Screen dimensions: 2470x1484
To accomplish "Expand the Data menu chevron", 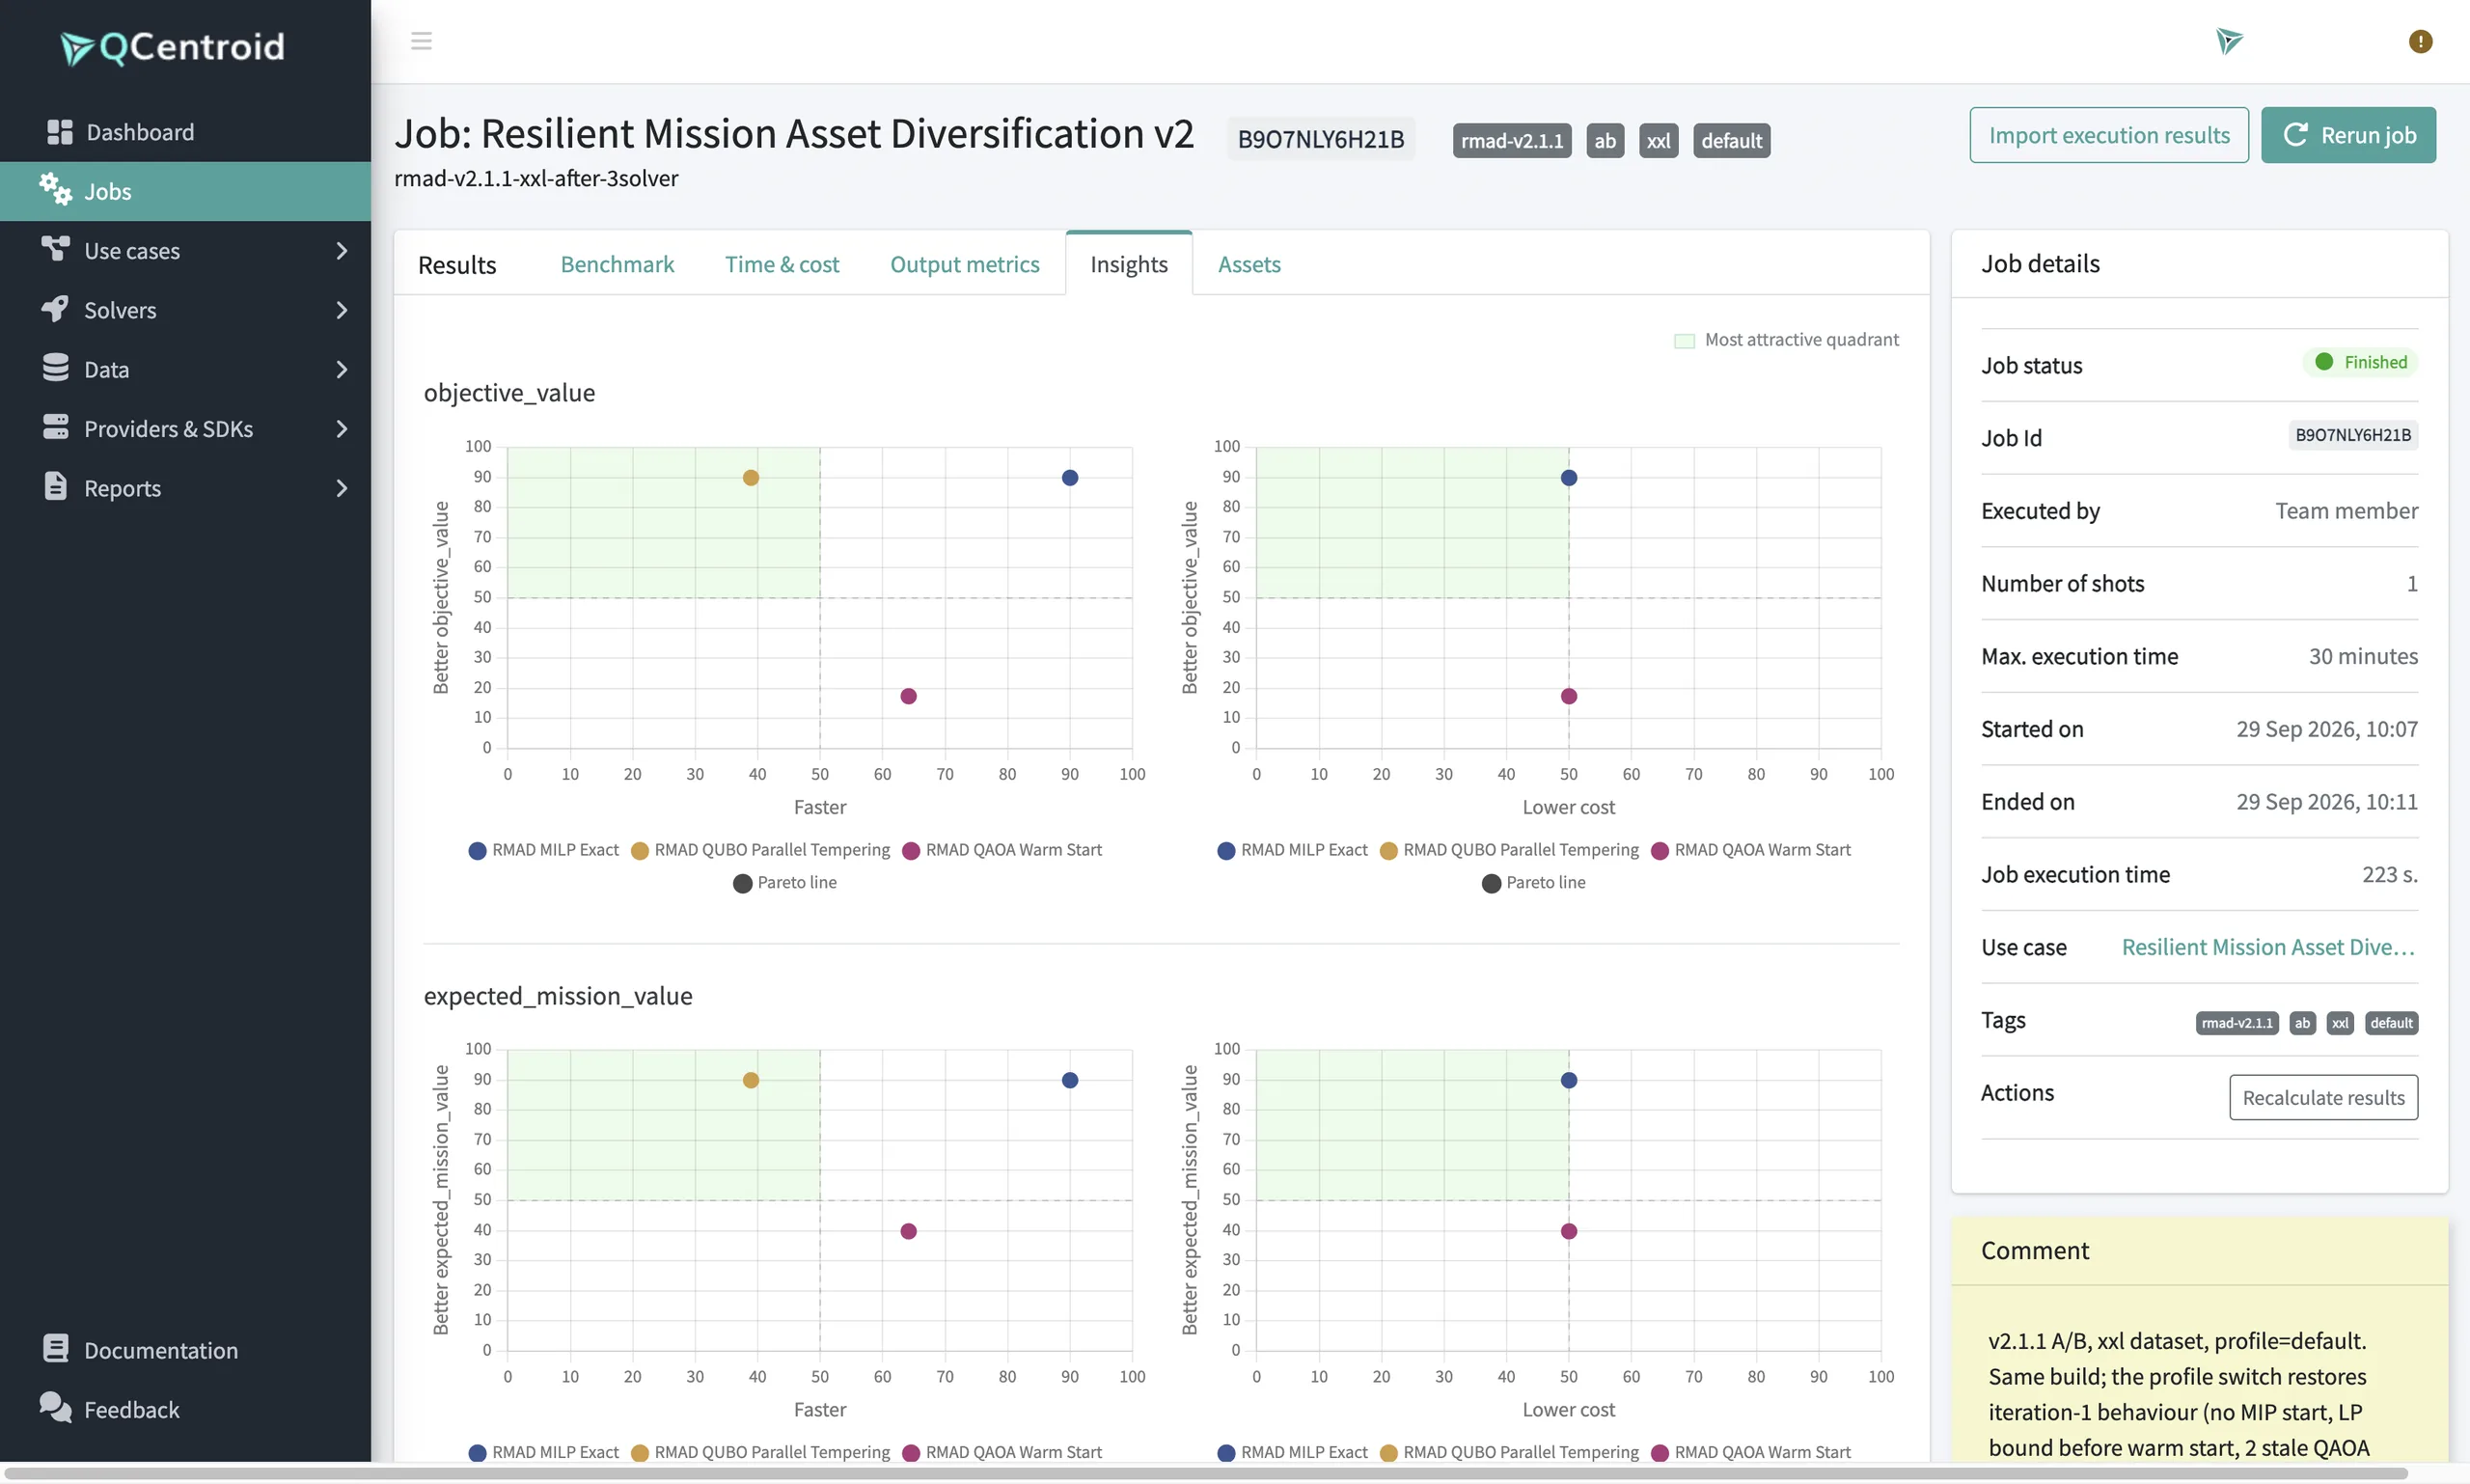I will point(342,369).
